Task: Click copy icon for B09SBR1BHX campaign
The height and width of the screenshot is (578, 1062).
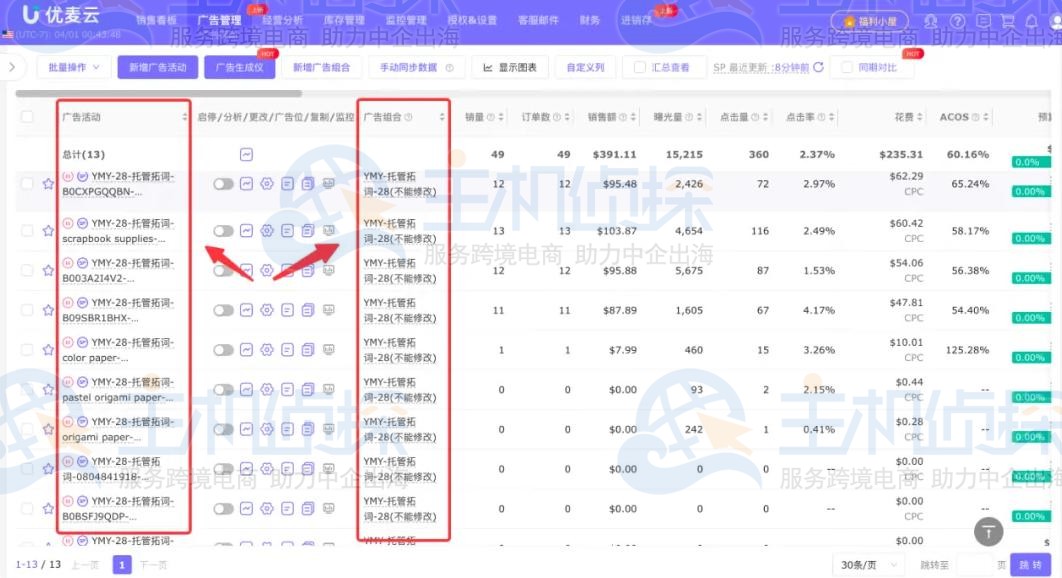Action: pyautogui.click(x=308, y=310)
